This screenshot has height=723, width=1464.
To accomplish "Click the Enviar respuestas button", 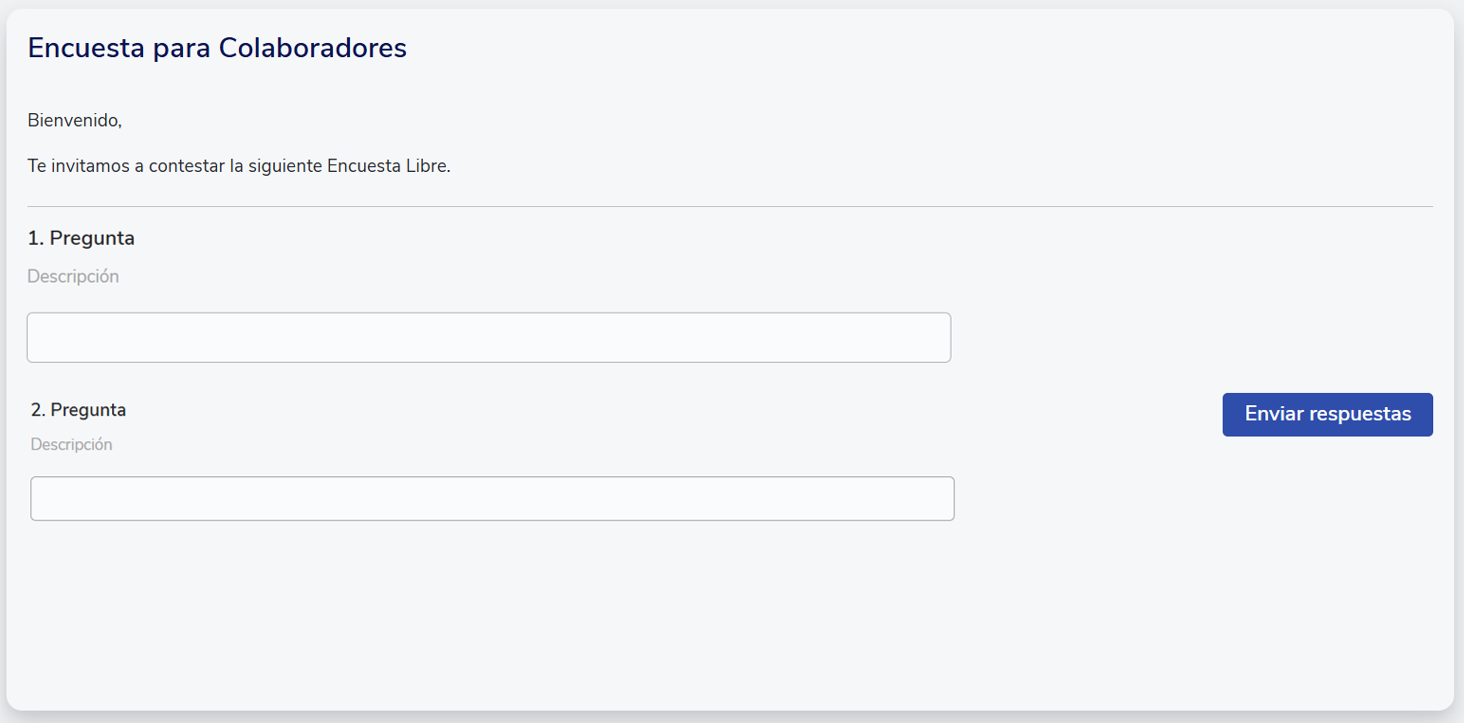I will [1327, 414].
